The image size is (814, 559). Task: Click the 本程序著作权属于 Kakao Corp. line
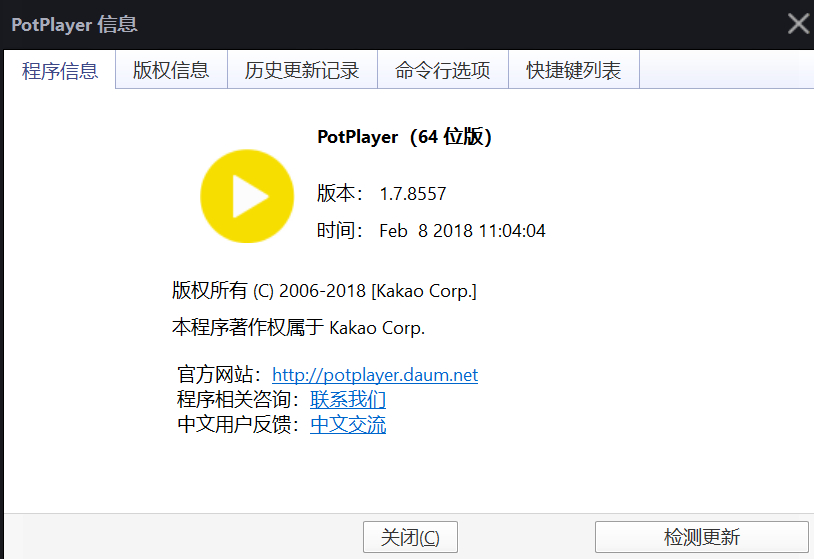point(299,328)
